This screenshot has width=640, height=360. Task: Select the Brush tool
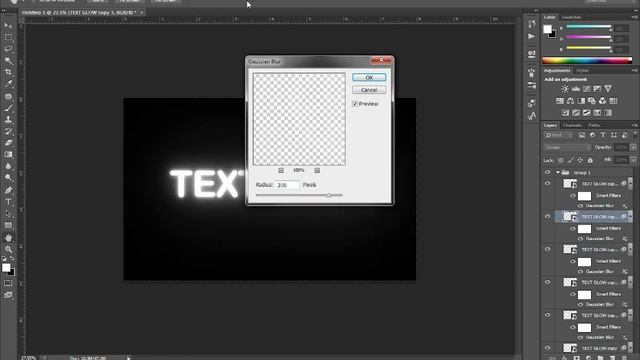click(x=8, y=108)
